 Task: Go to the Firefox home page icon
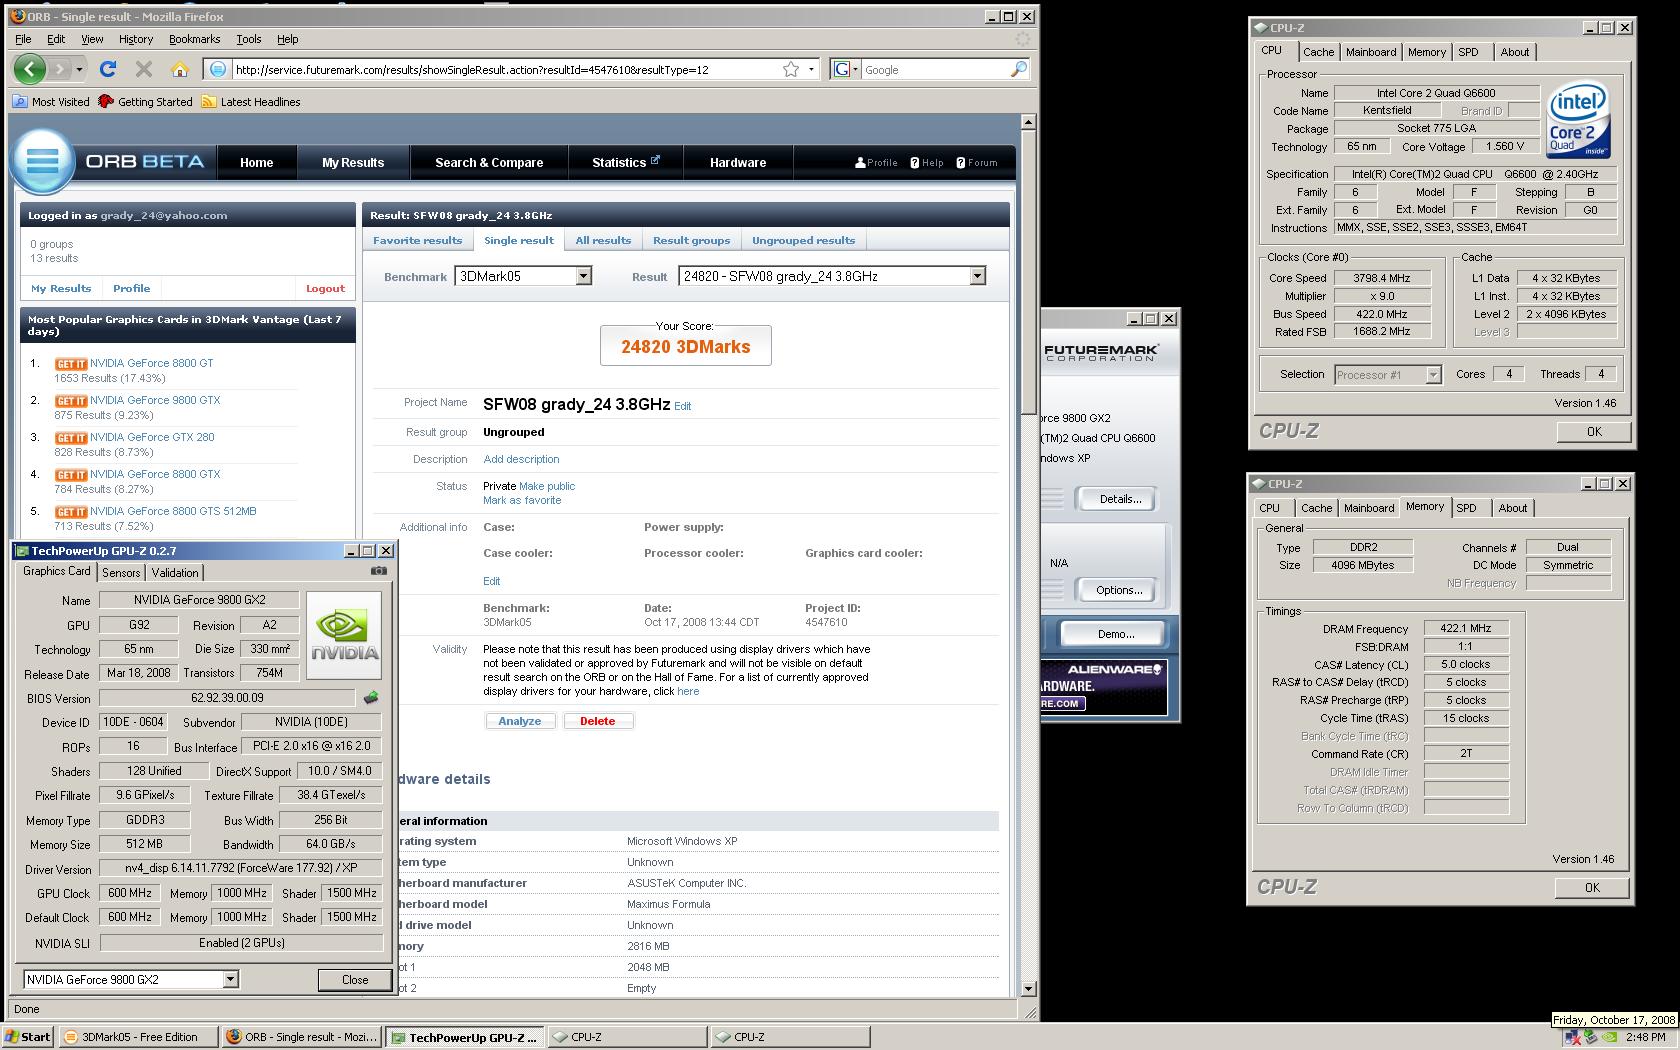pos(180,69)
